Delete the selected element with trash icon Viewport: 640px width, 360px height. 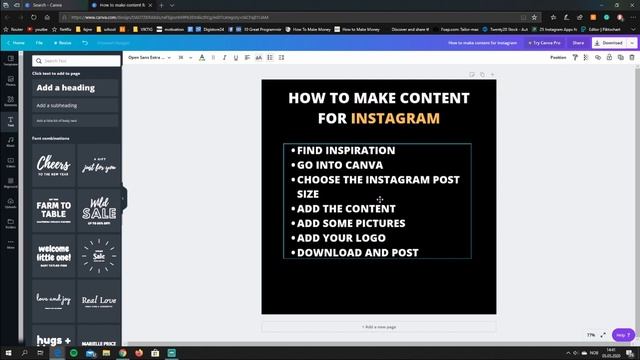point(632,58)
